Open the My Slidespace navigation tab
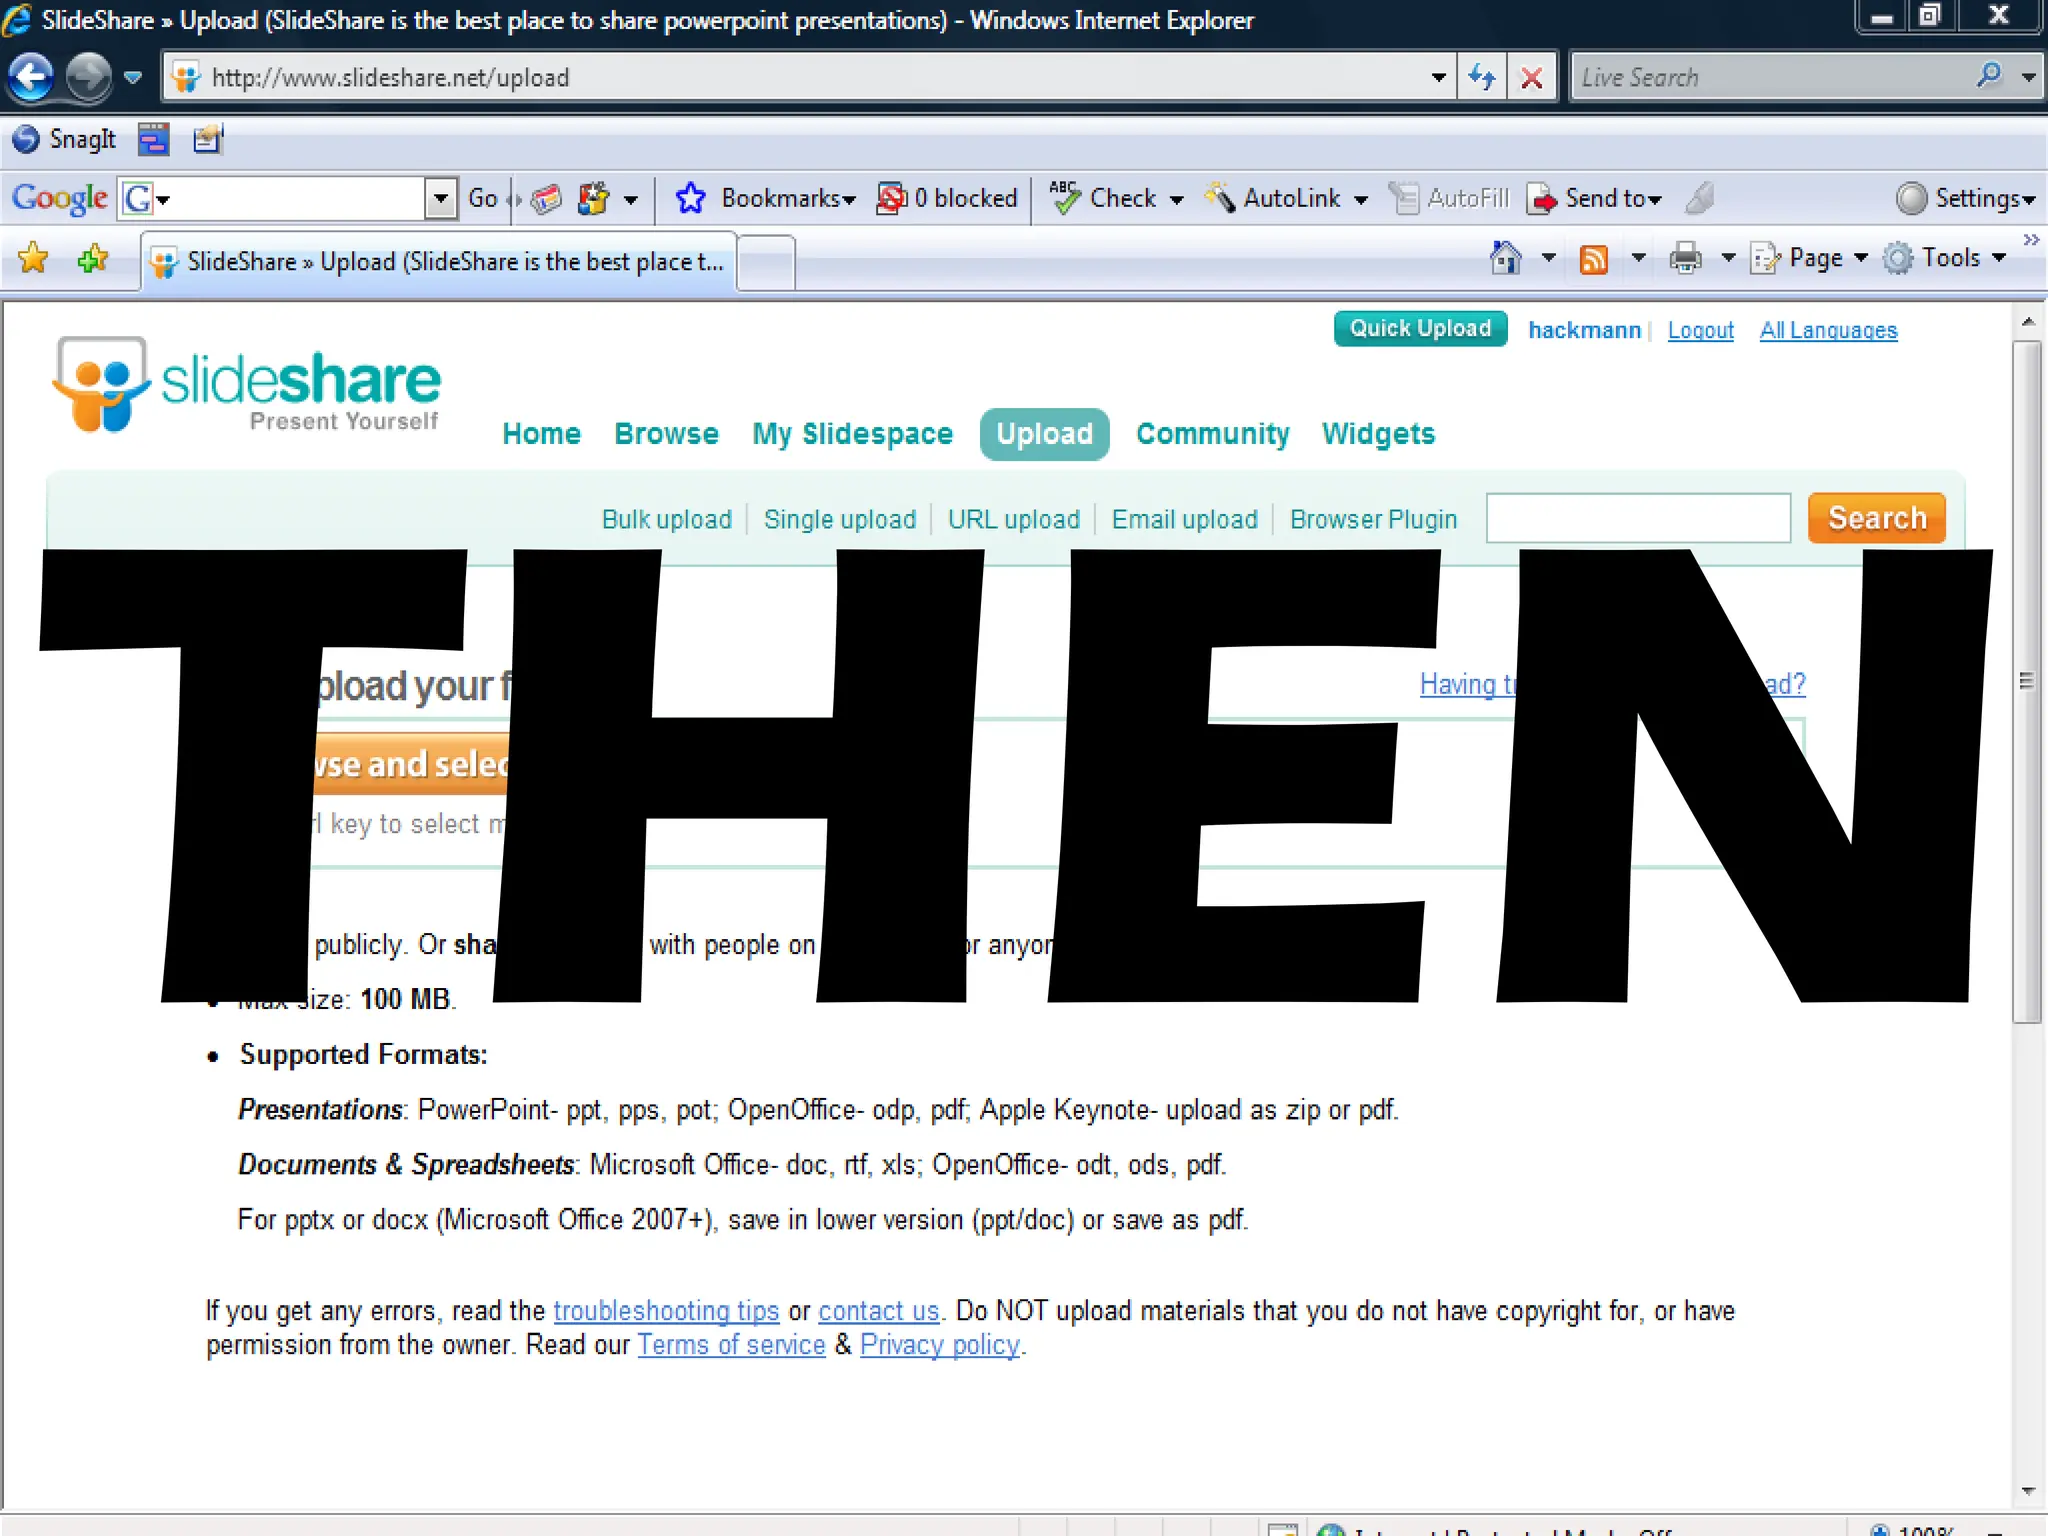Viewport: 2048px width, 1536px height. [x=852, y=434]
